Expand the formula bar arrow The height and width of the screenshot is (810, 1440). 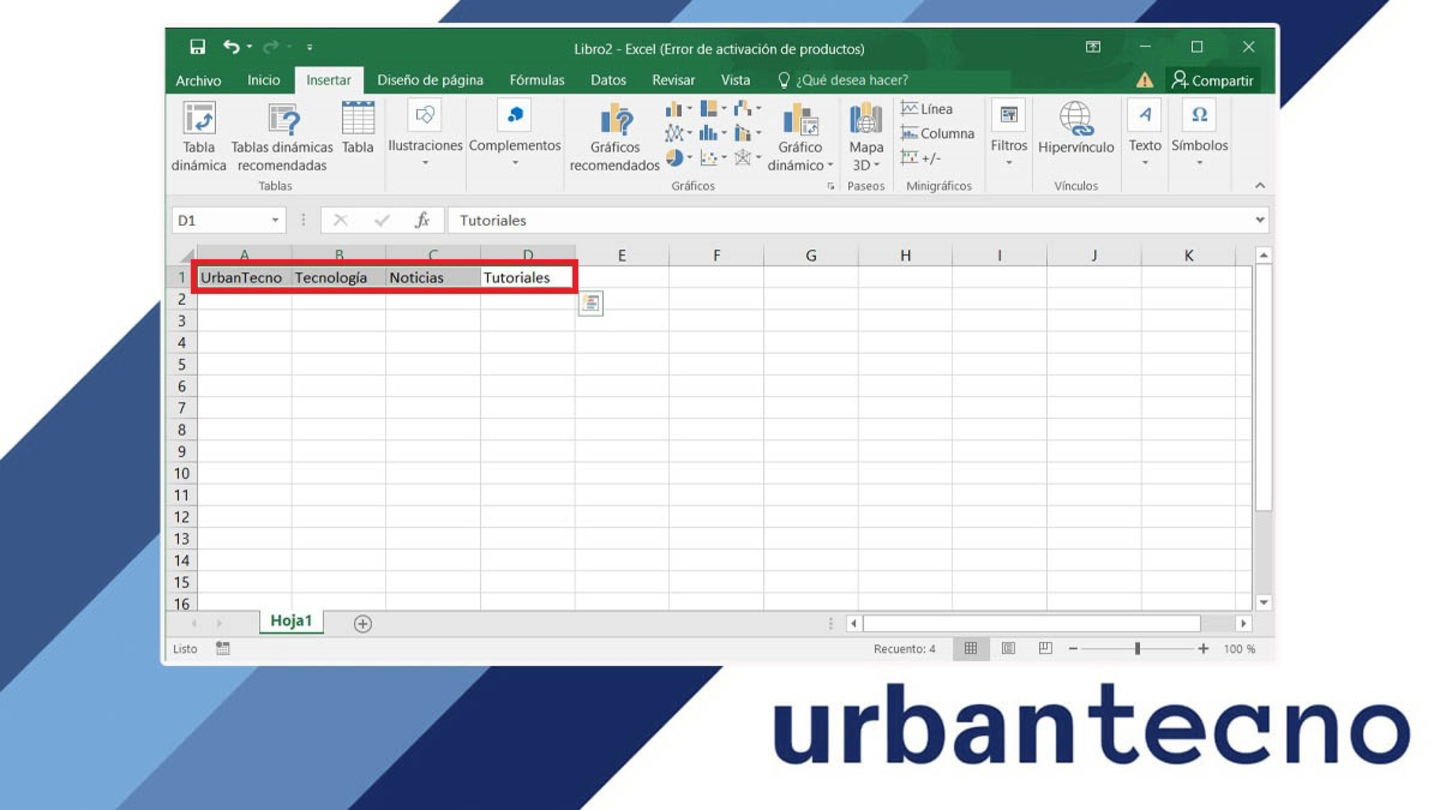pos(1260,220)
